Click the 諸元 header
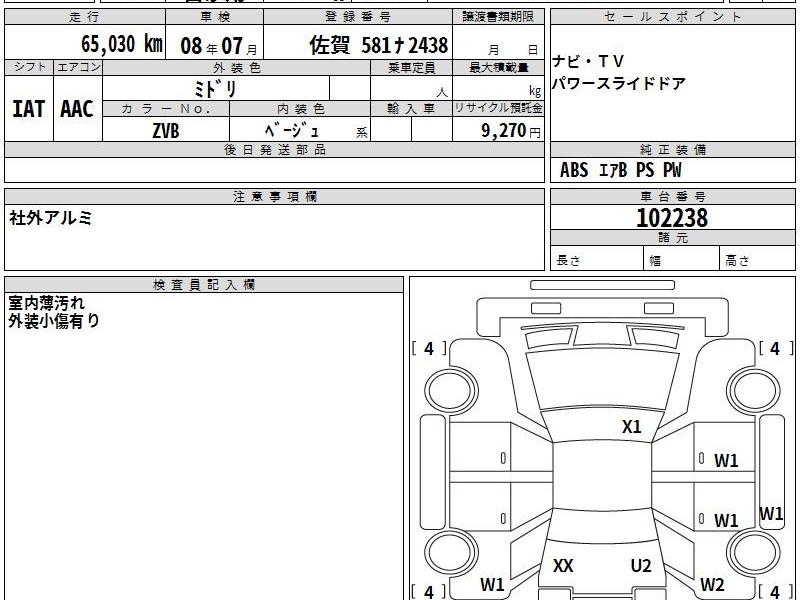The height and width of the screenshot is (600, 800). tap(673, 237)
